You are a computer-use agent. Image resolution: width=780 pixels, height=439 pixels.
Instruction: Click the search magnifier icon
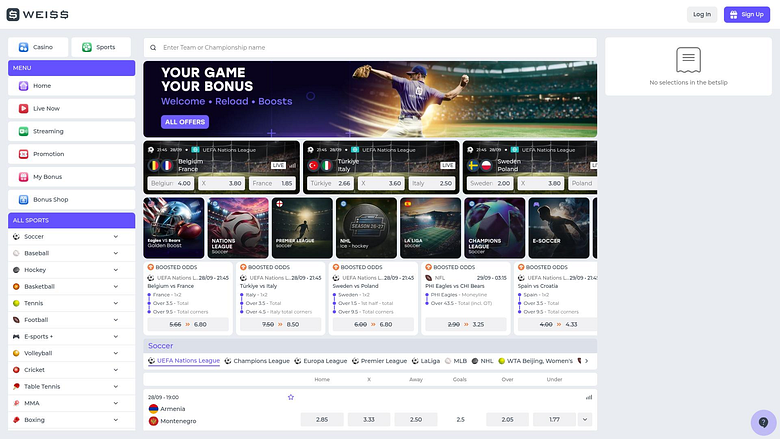click(153, 48)
